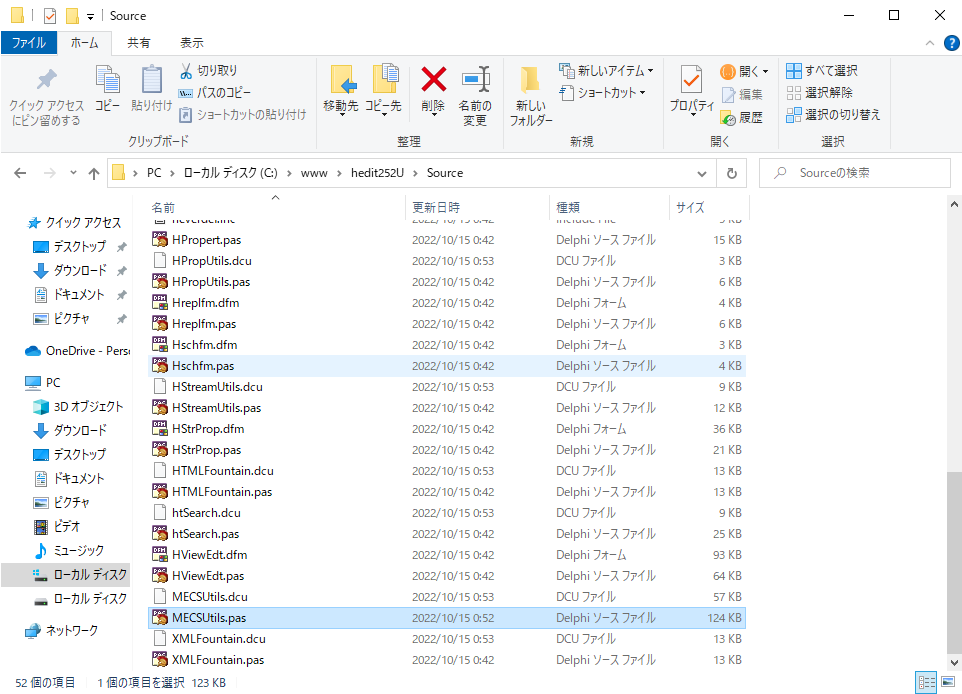Click すべて選択 (Select all) button
Viewport: 962px width, 694px height.
[x=822, y=71]
